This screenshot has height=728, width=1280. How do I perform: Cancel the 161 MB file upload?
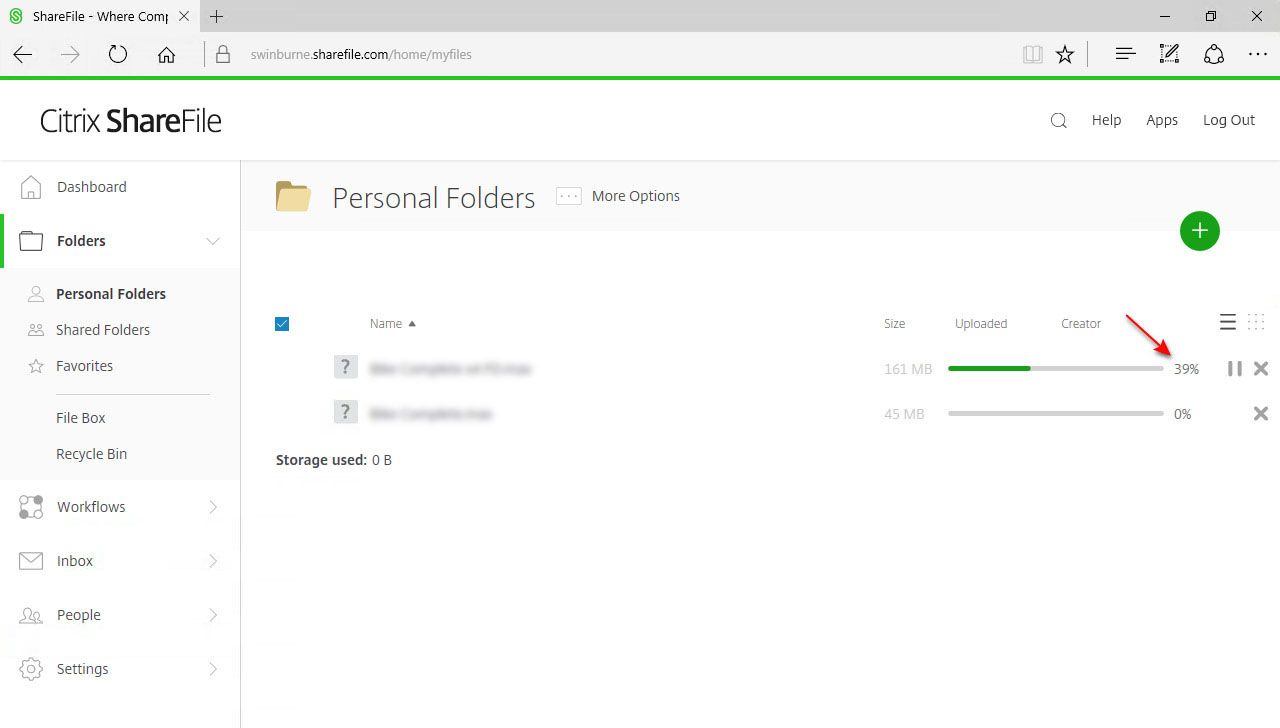click(x=1261, y=369)
